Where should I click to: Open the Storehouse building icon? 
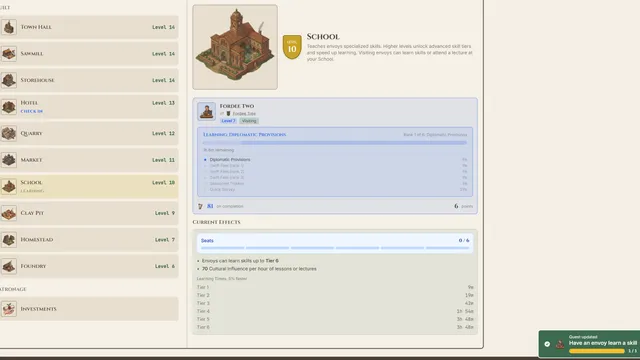coord(9,80)
